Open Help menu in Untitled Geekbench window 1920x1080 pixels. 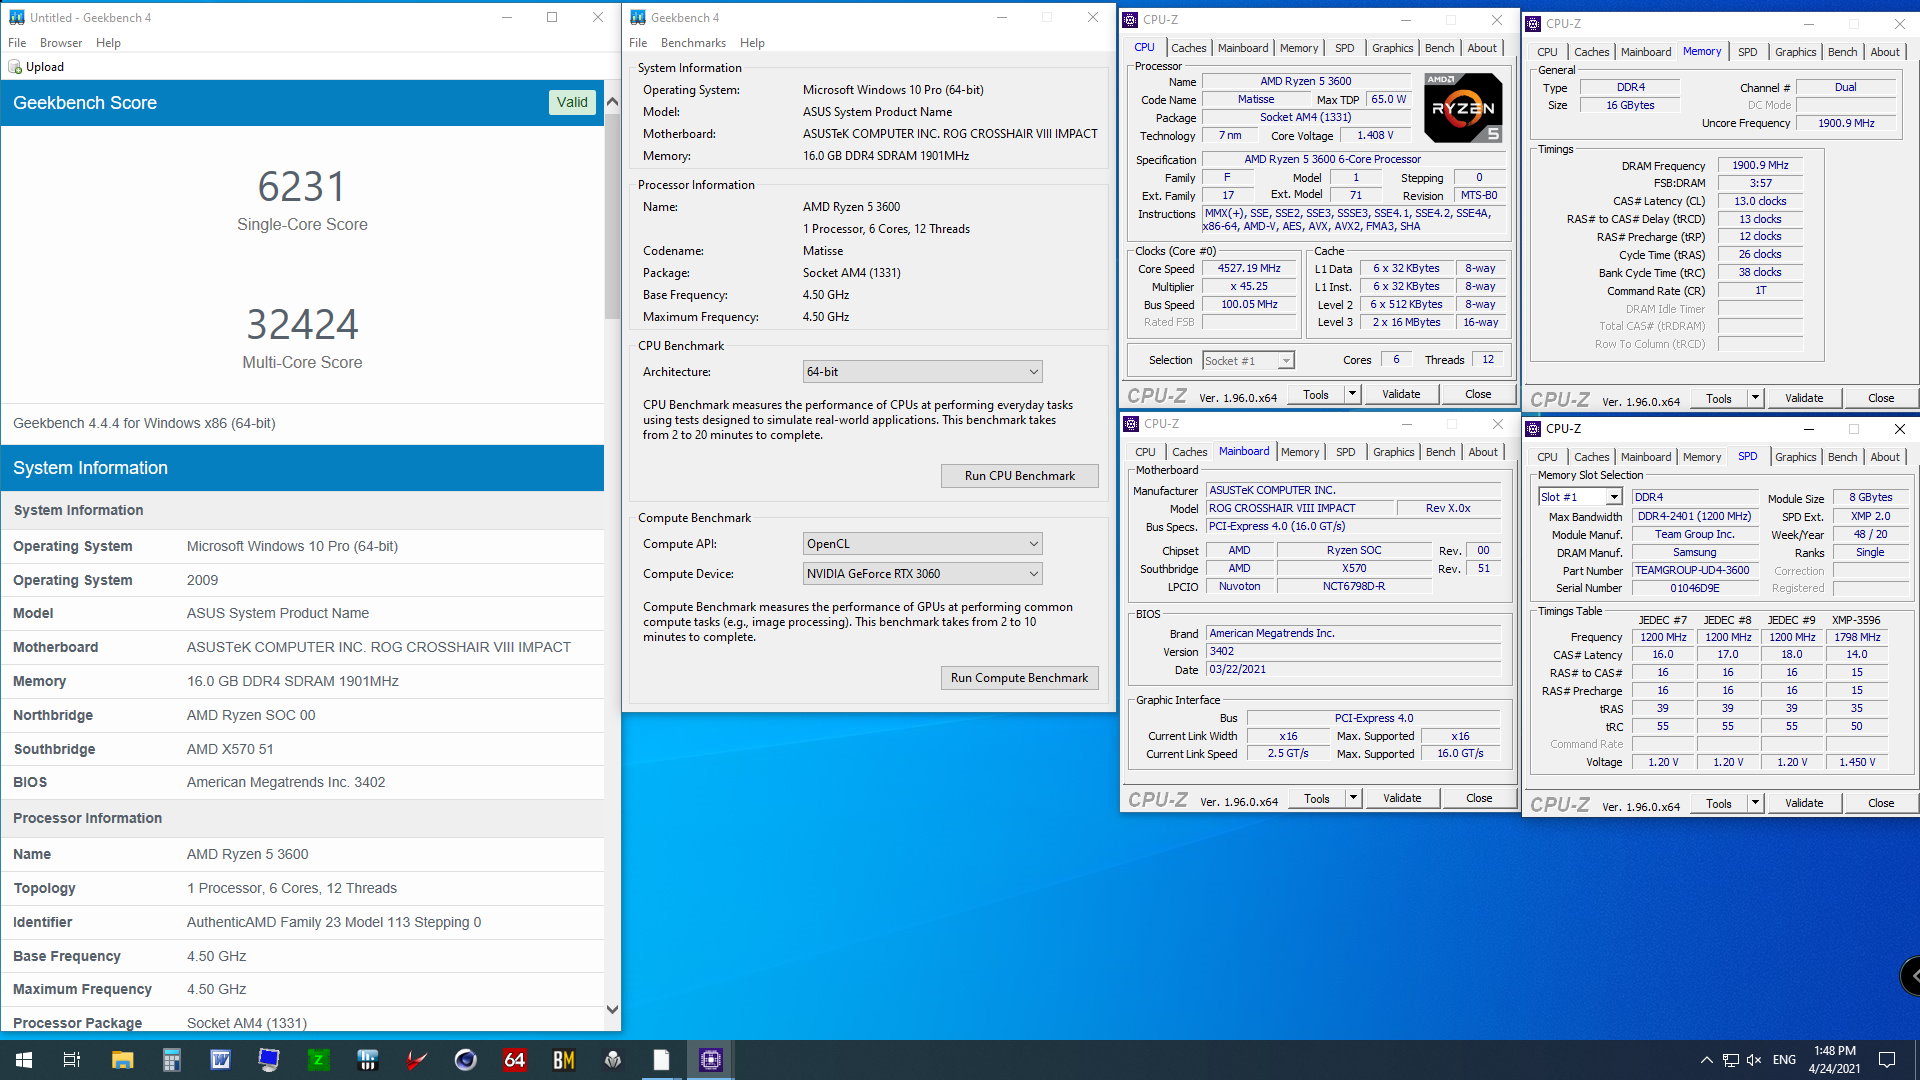pyautogui.click(x=108, y=43)
